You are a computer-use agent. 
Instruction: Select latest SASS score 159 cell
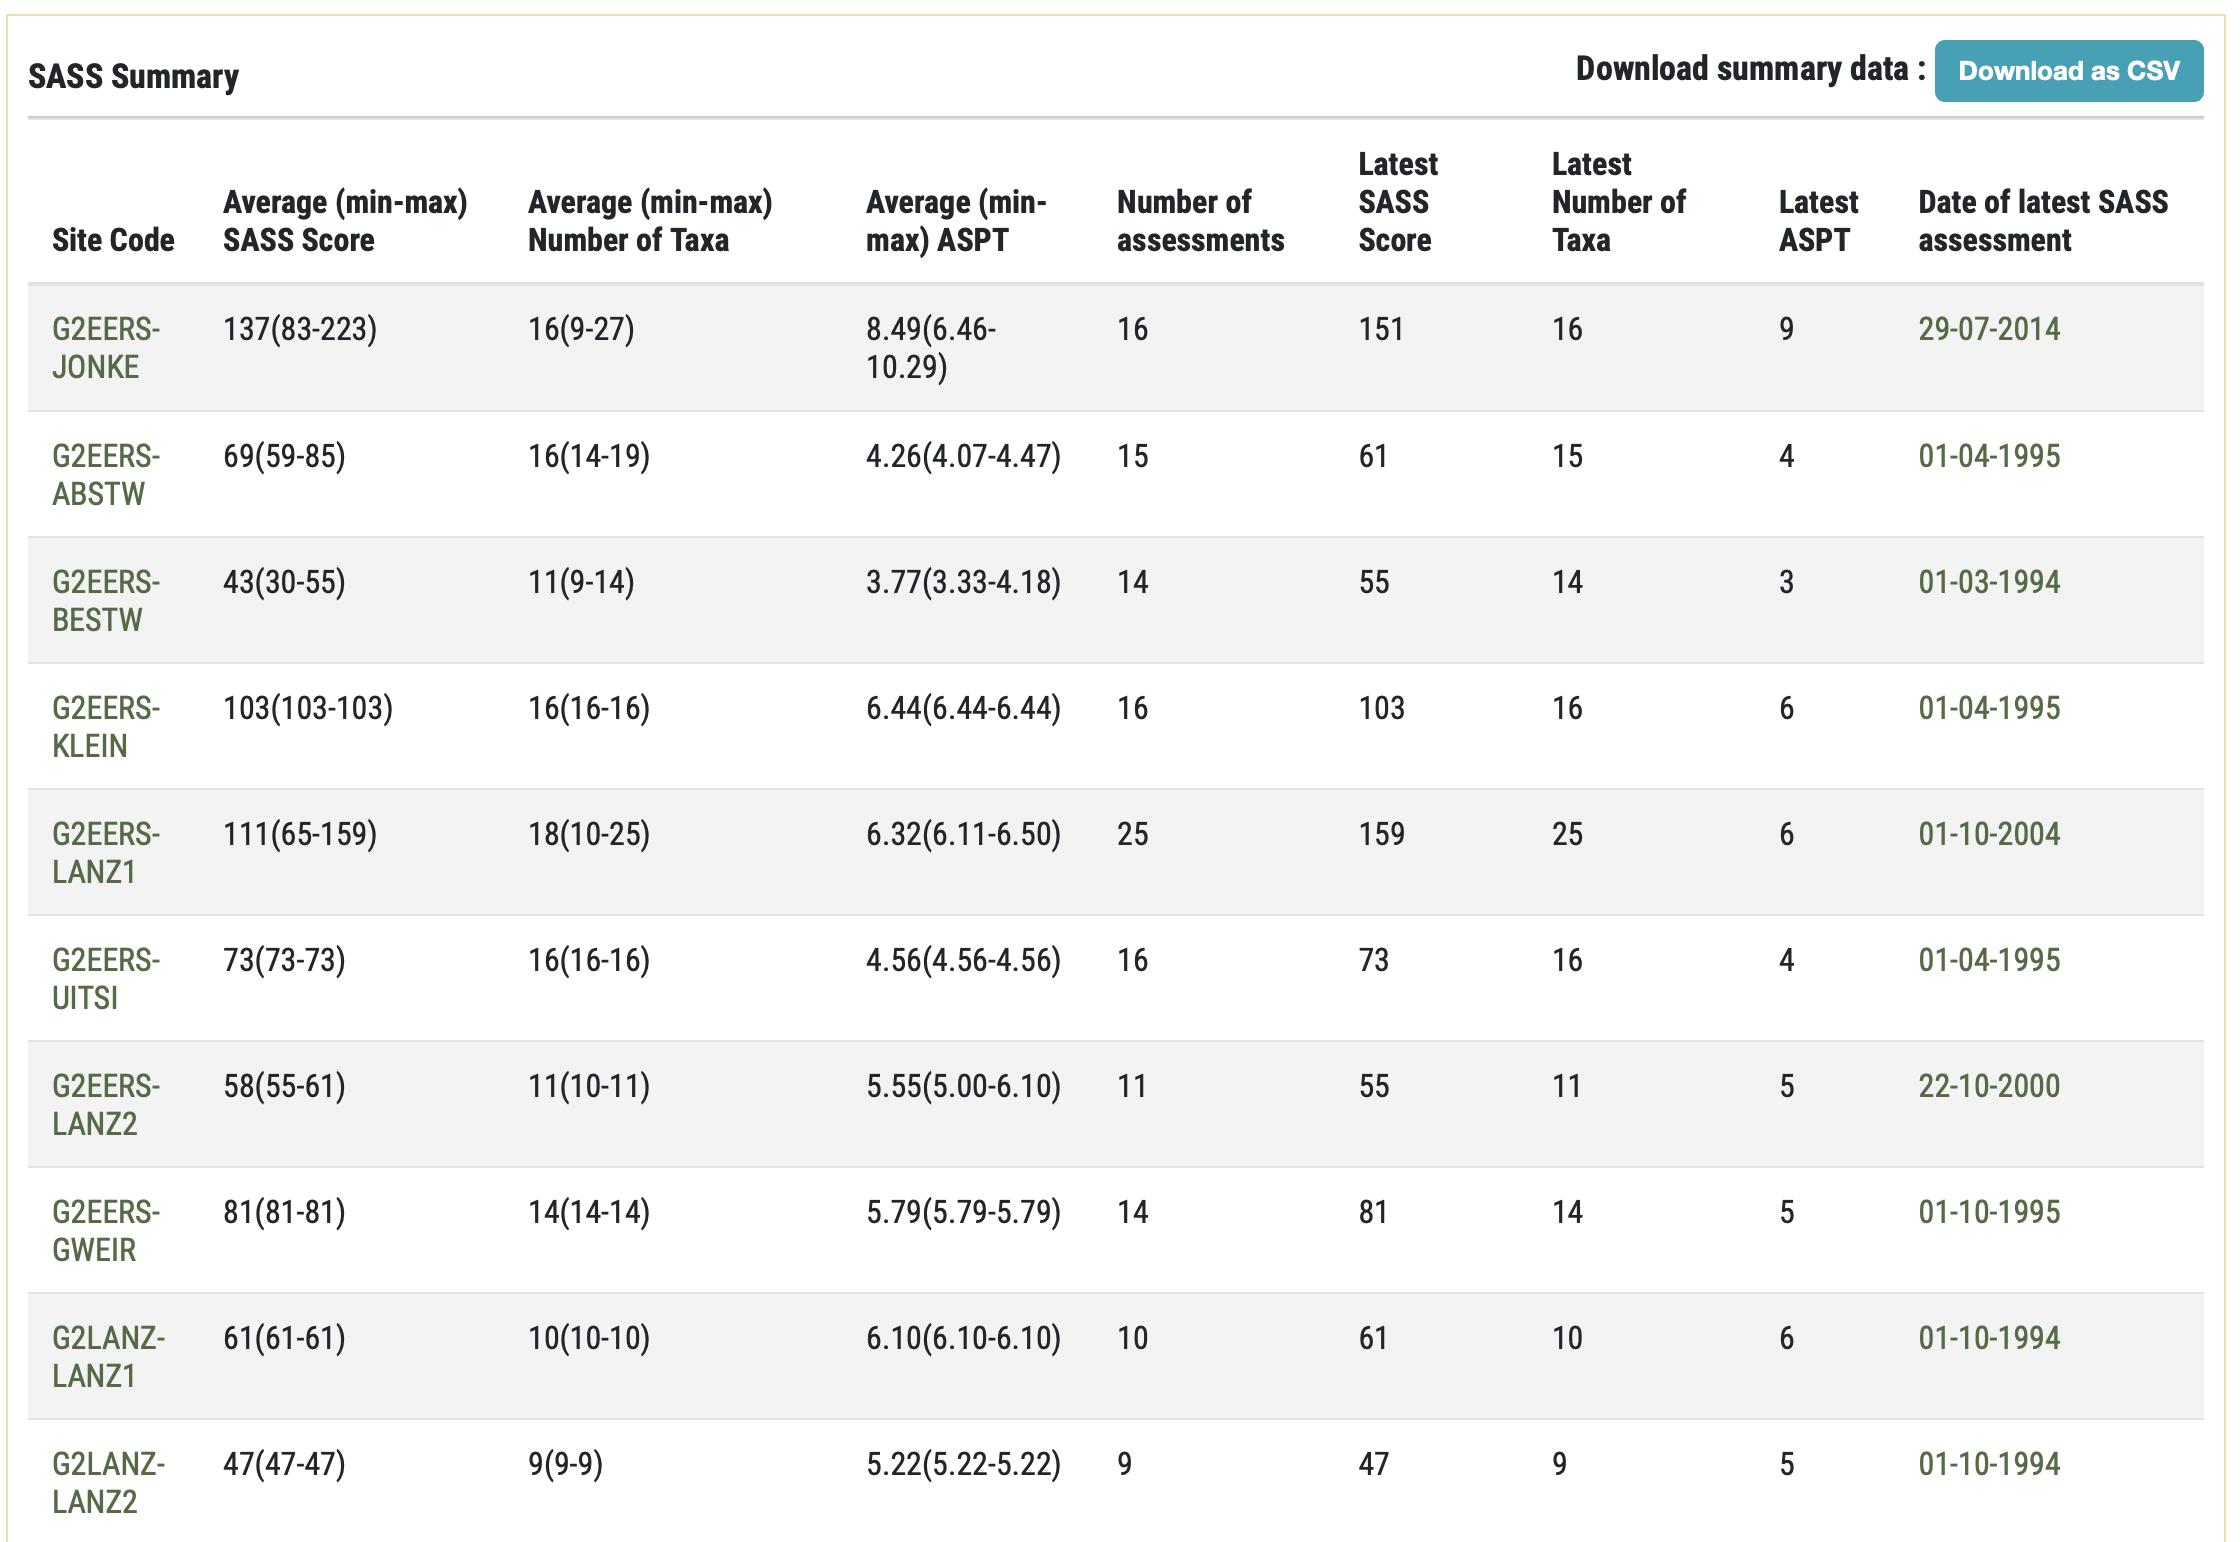(x=1381, y=834)
